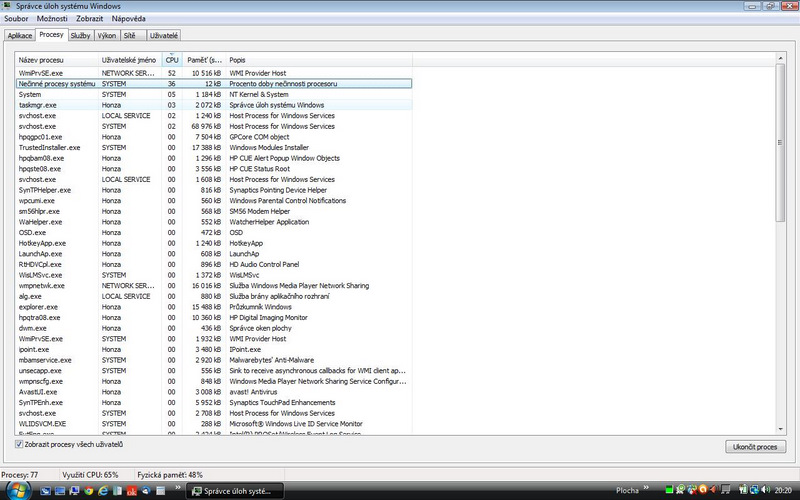Switch to the Aplikace tab
Screen dimensions: 800x500
click(x=20, y=36)
